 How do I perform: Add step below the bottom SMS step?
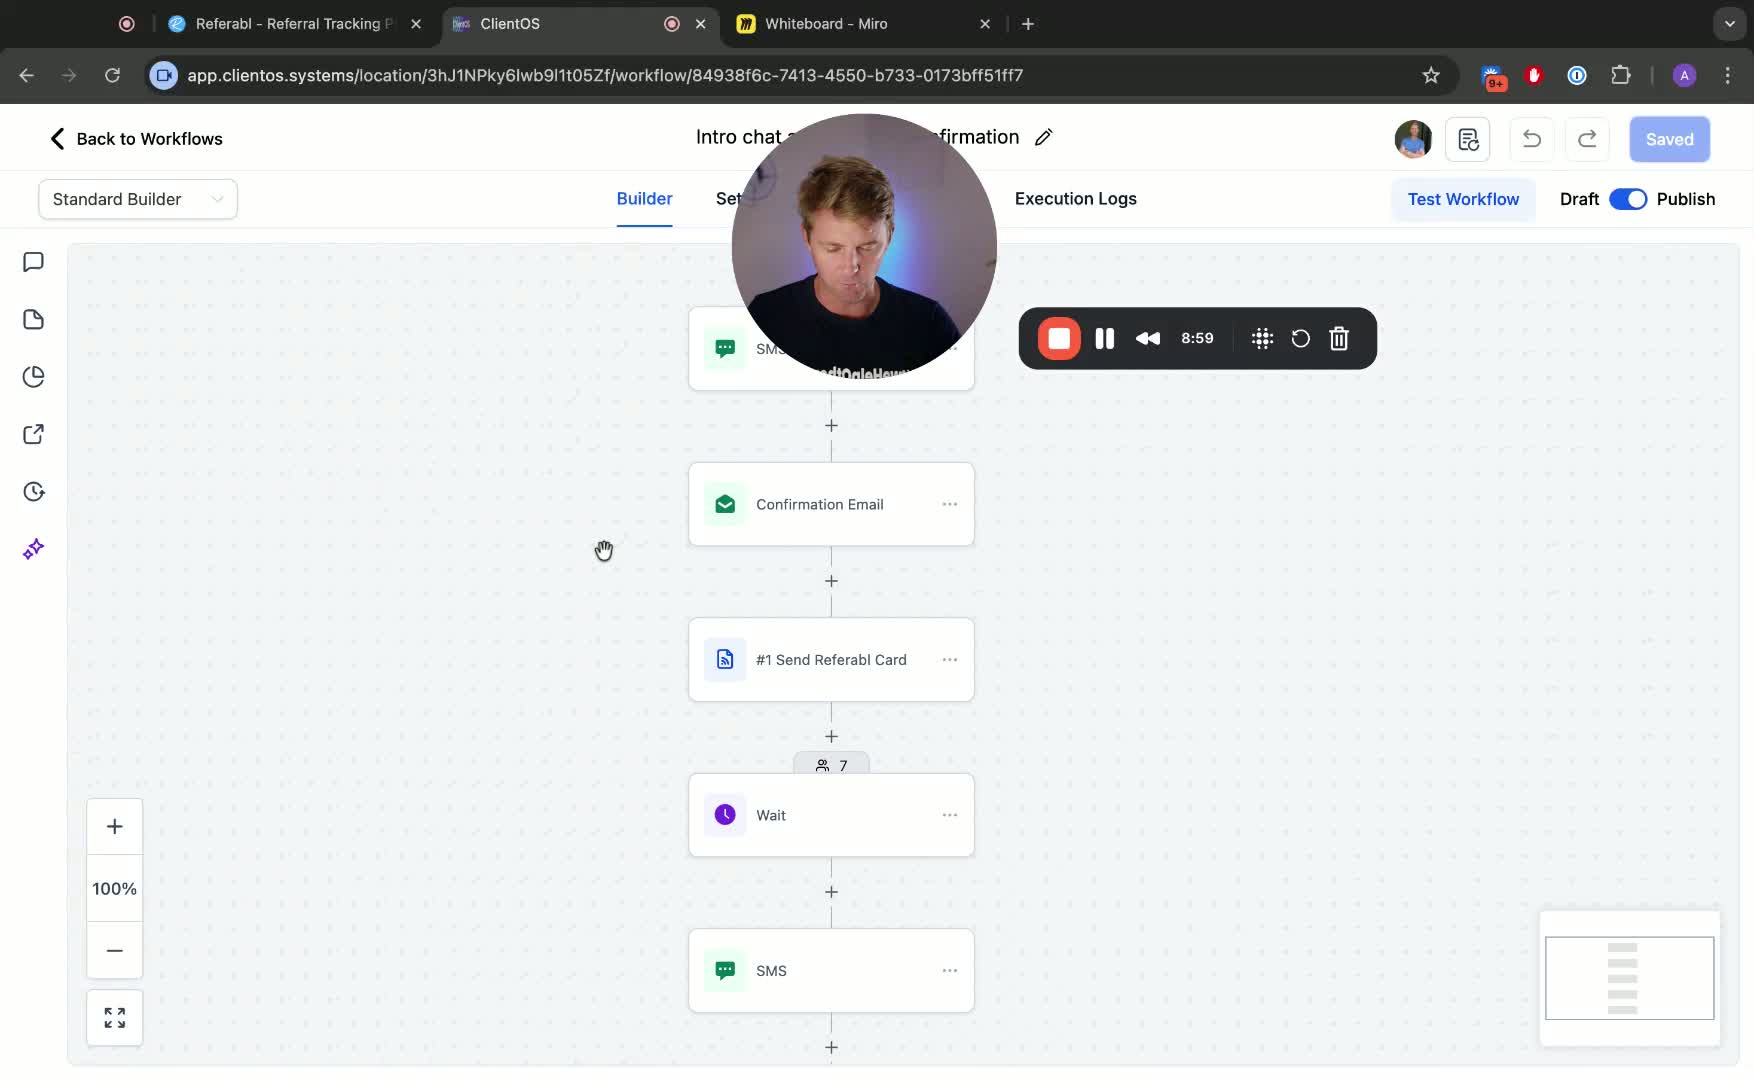(x=831, y=1048)
